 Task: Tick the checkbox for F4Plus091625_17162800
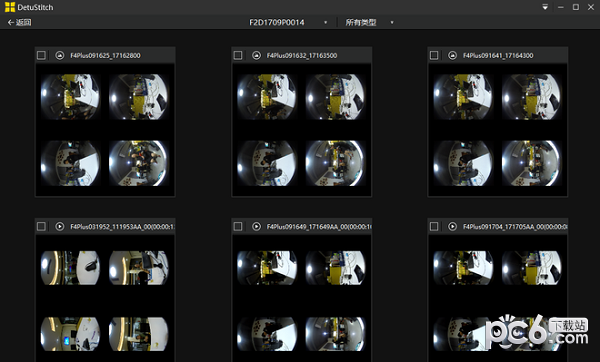(x=41, y=55)
